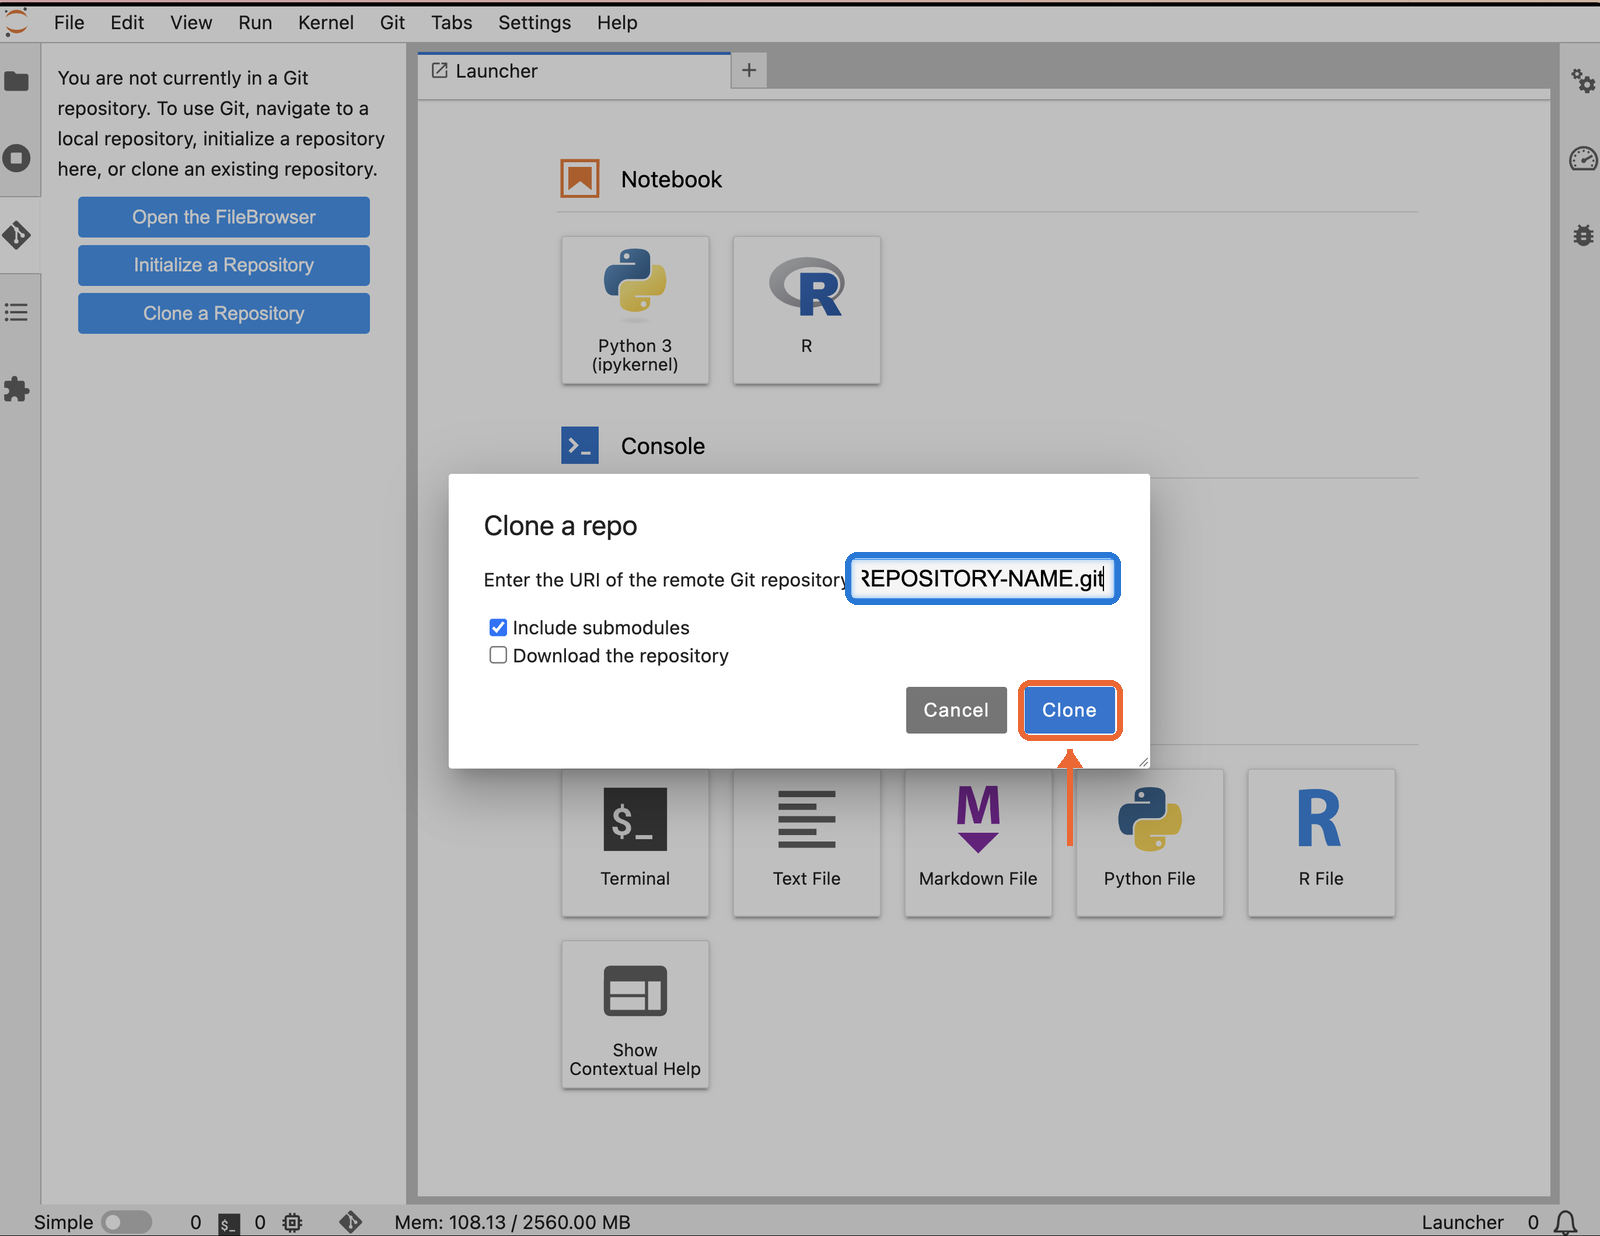Open the debugger bug icon
1600x1236 pixels.
coord(1583,235)
